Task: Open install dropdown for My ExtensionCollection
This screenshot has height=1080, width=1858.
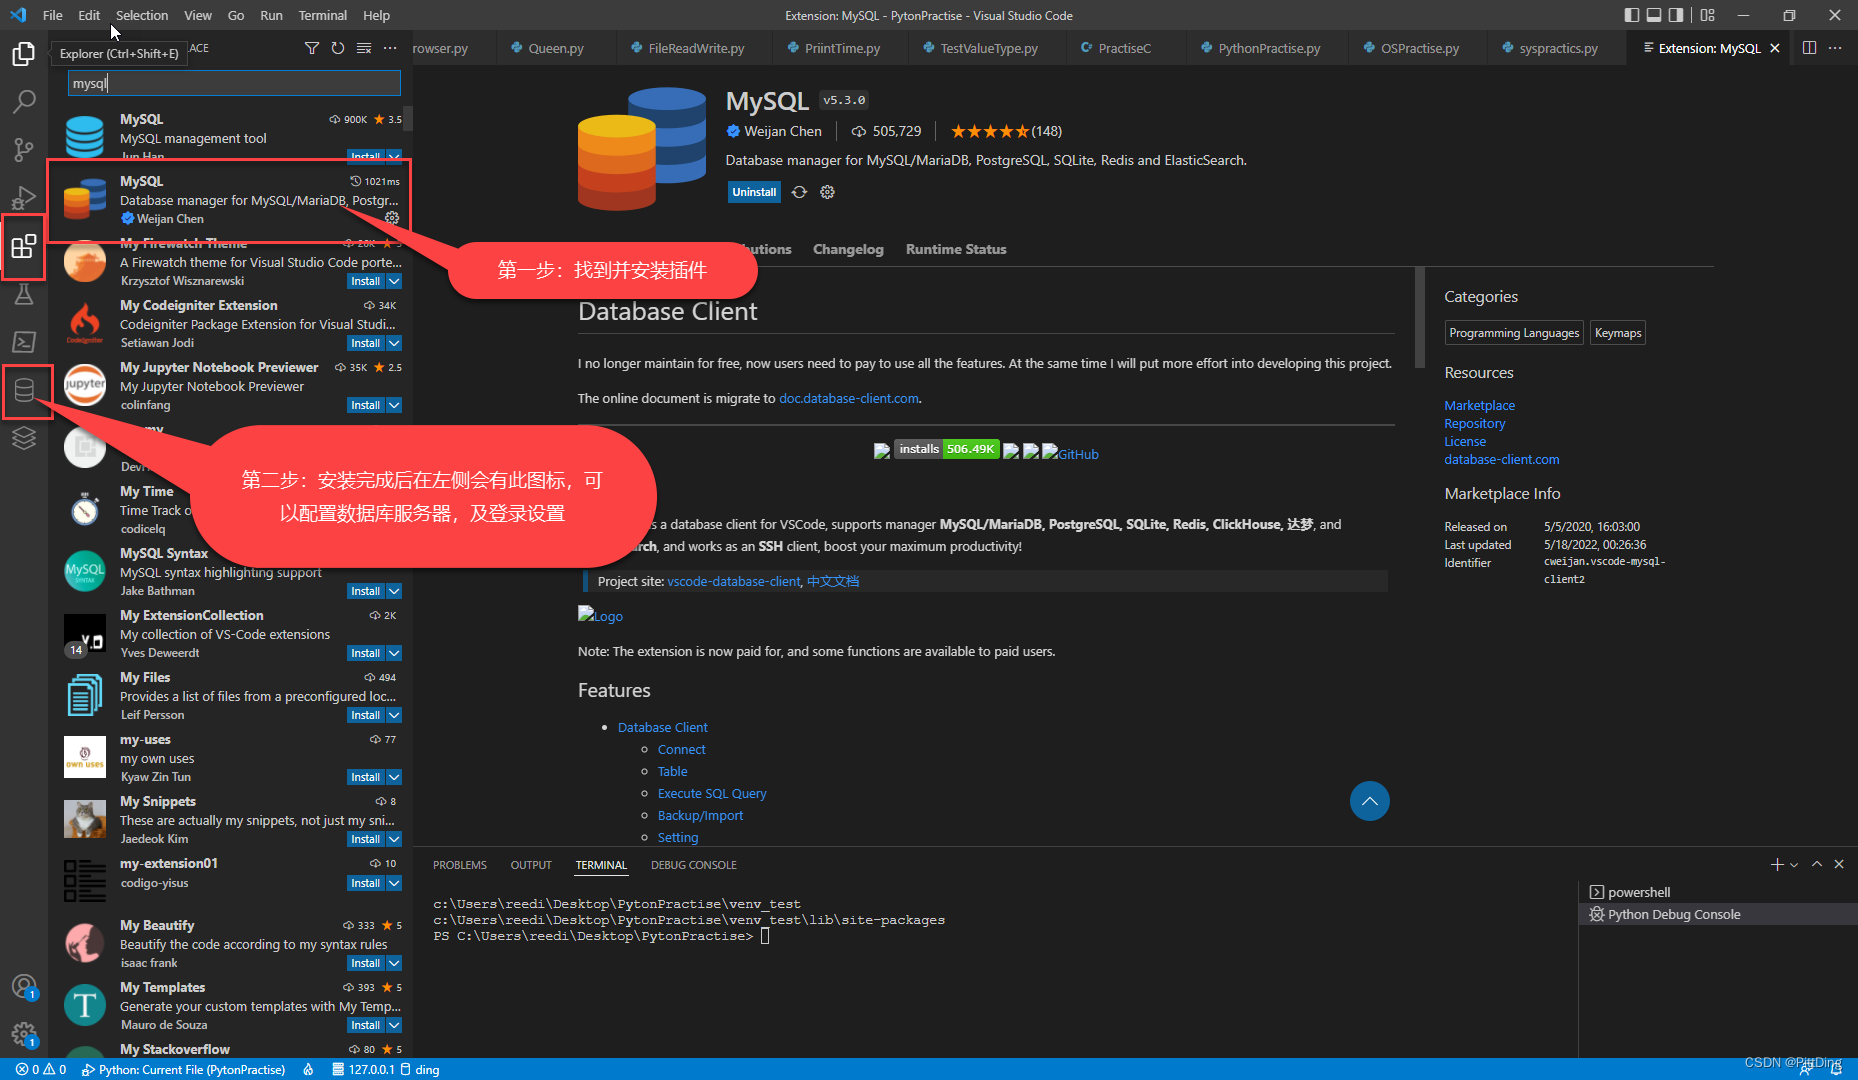Action: tap(394, 653)
